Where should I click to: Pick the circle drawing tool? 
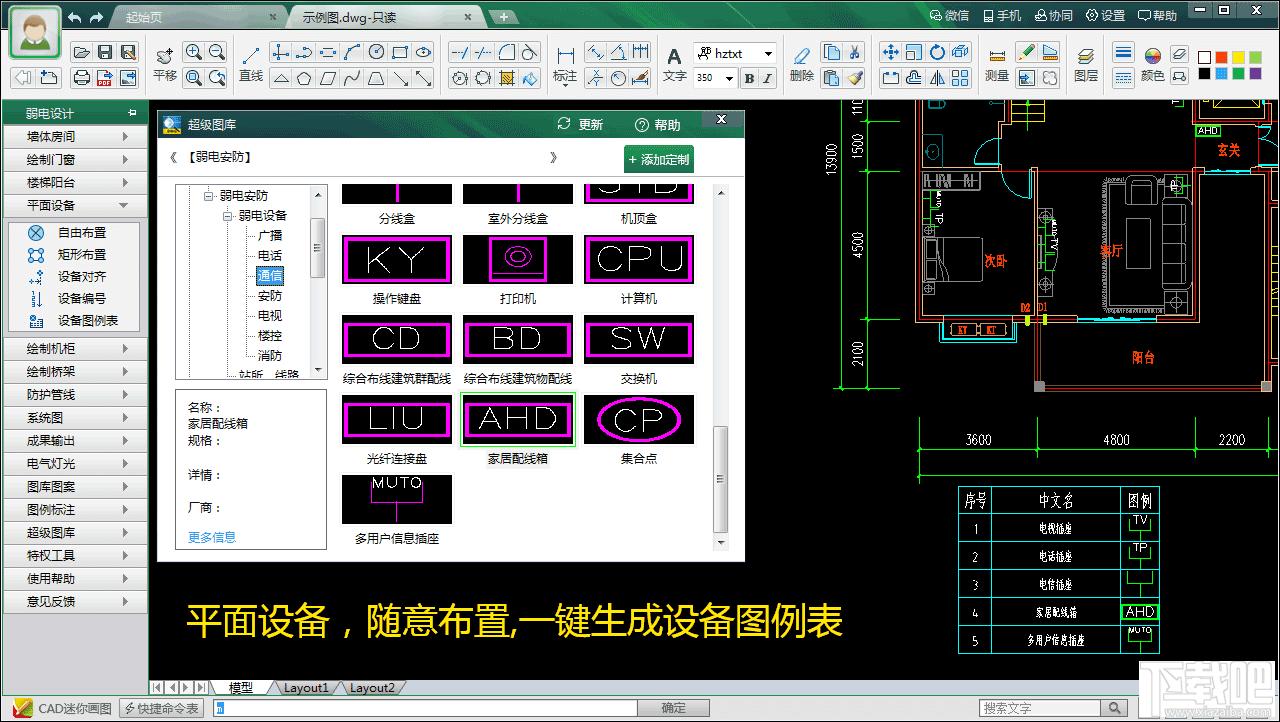point(376,52)
